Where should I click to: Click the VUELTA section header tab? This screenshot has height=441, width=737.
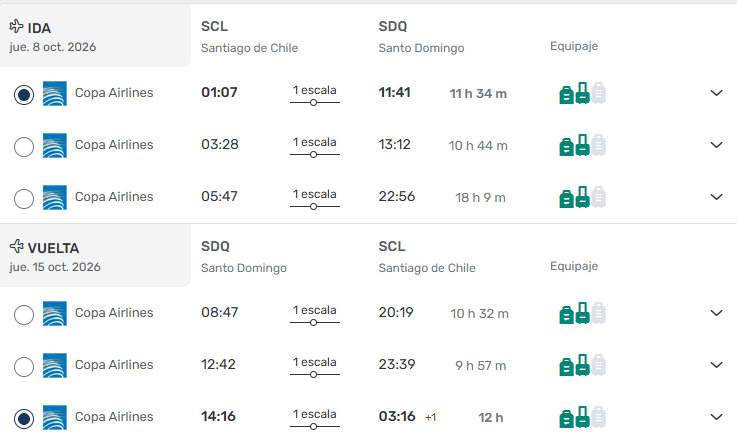(95, 256)
